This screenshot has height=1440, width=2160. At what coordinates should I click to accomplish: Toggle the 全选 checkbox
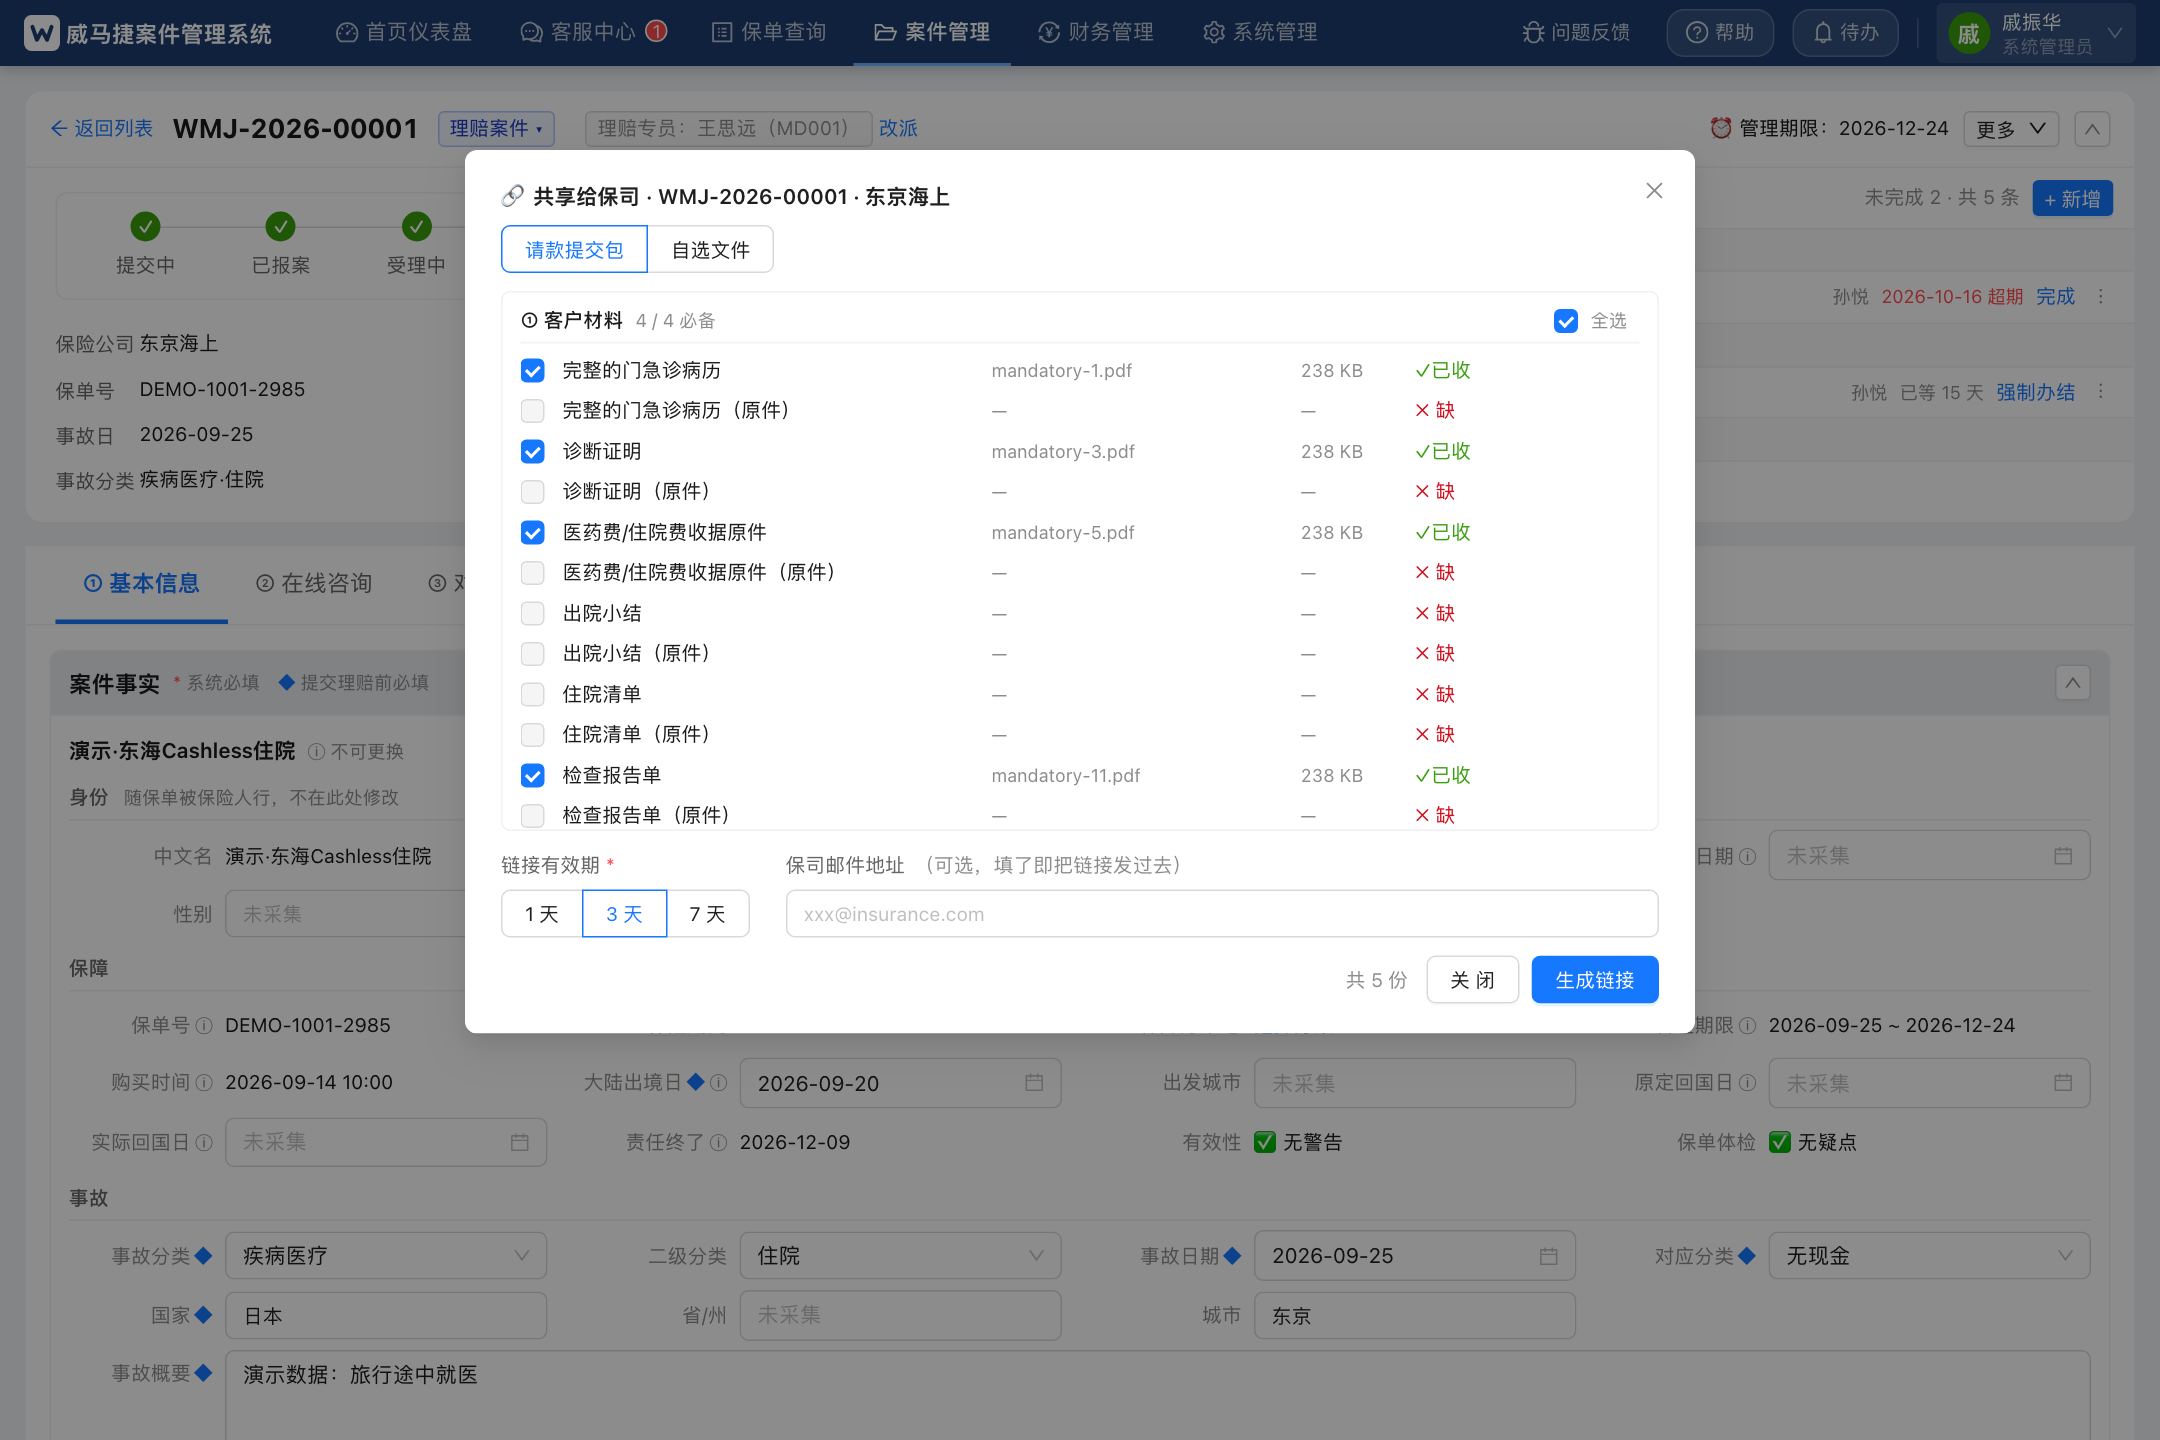point(1566,321)
